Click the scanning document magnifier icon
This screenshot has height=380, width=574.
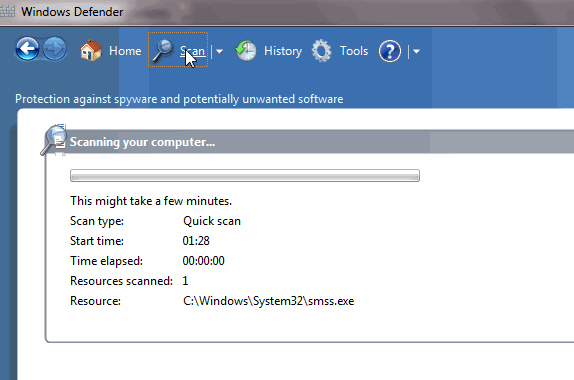[x=53, y=139]
